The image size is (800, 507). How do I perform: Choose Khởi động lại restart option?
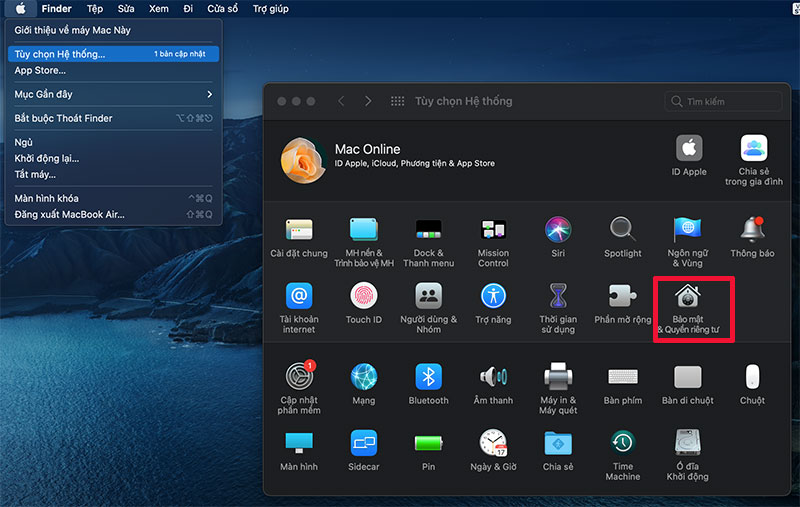(113, 158)
